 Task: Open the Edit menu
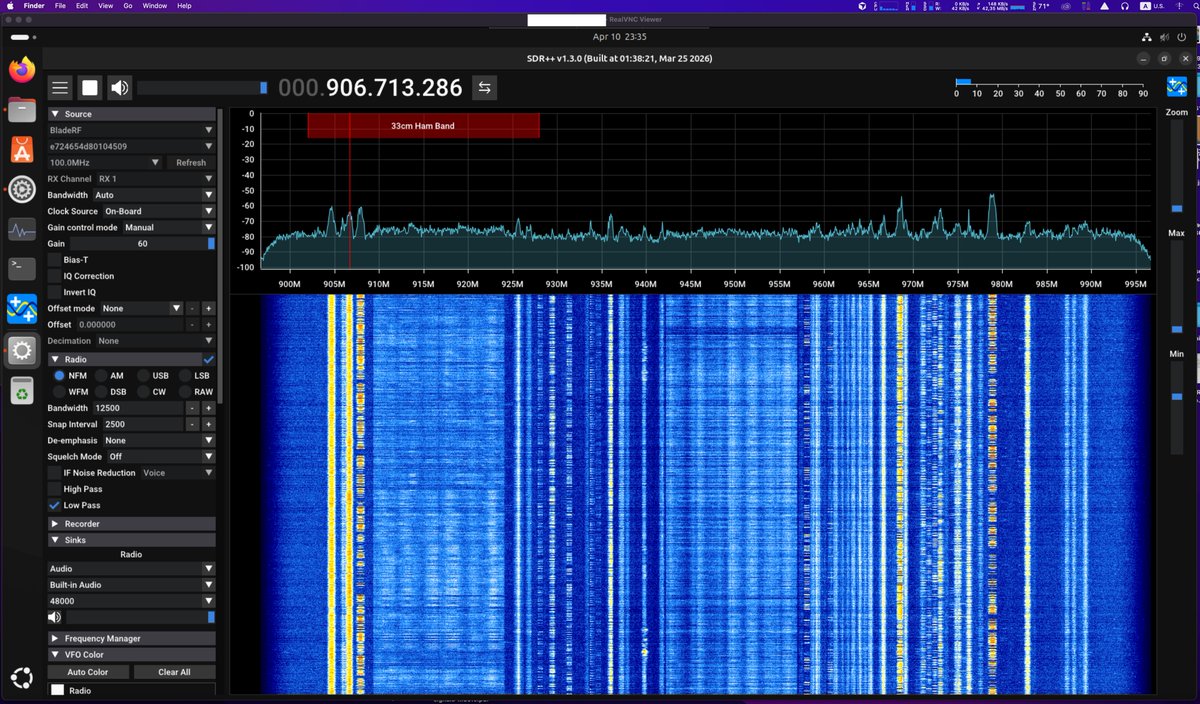[82, 6]
